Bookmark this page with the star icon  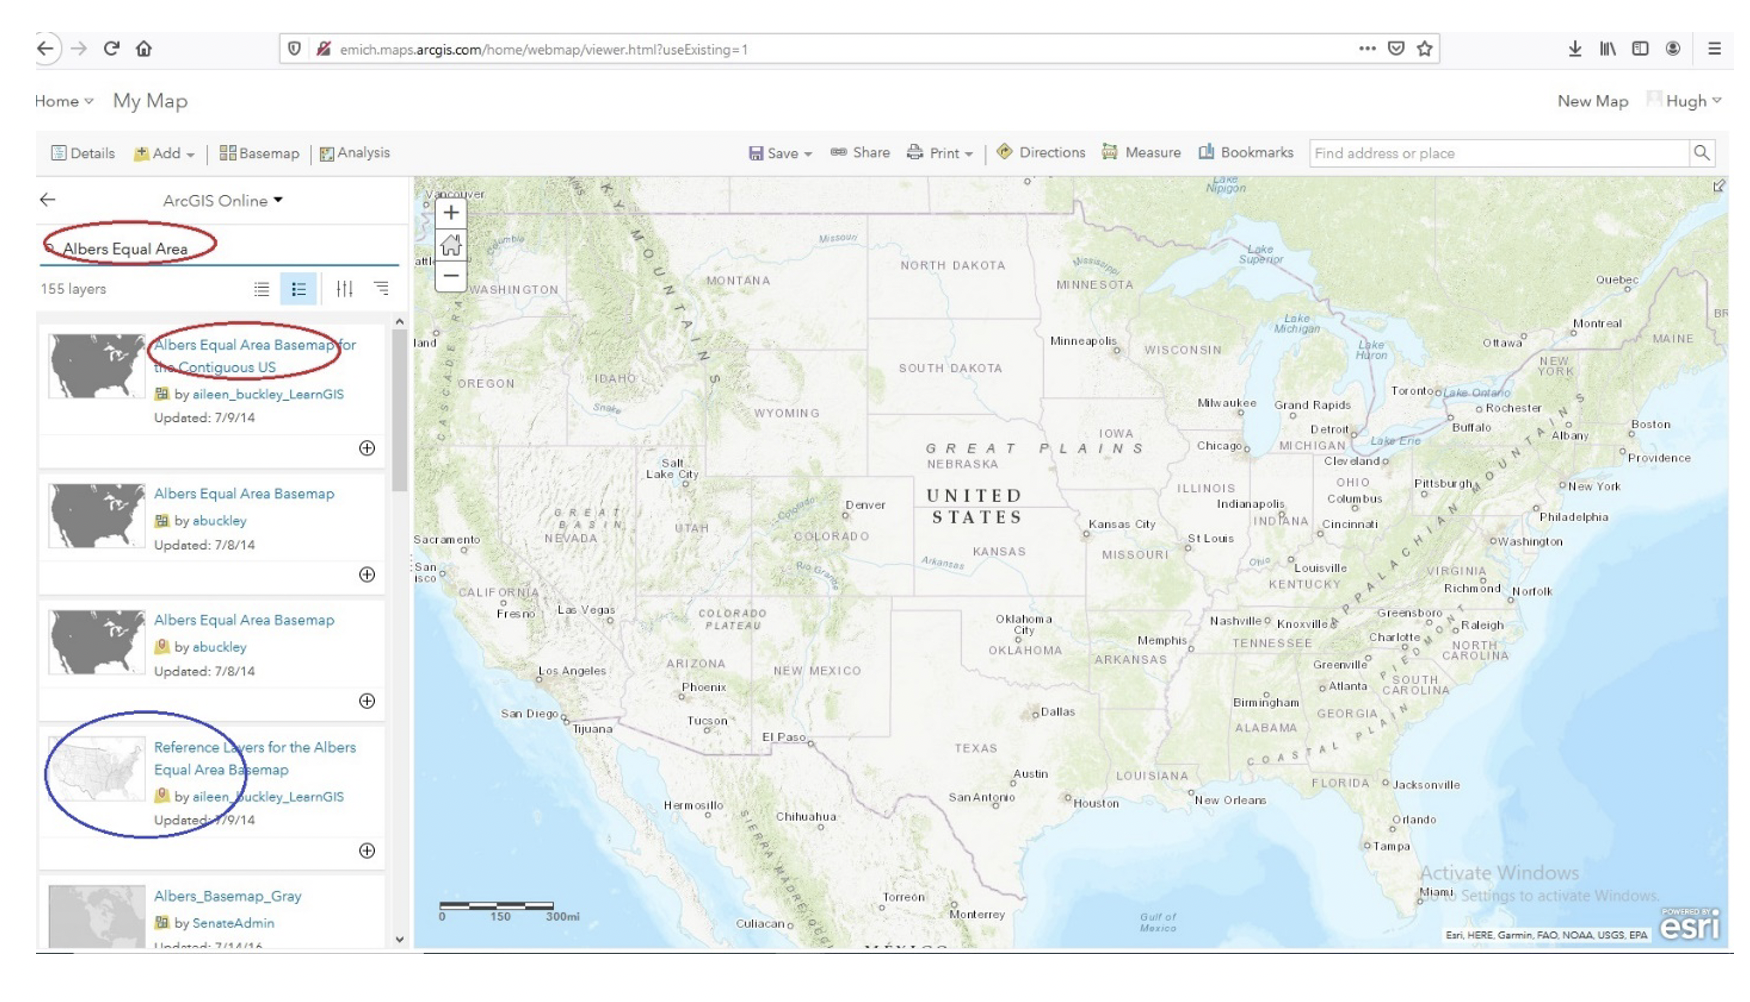1424,48
